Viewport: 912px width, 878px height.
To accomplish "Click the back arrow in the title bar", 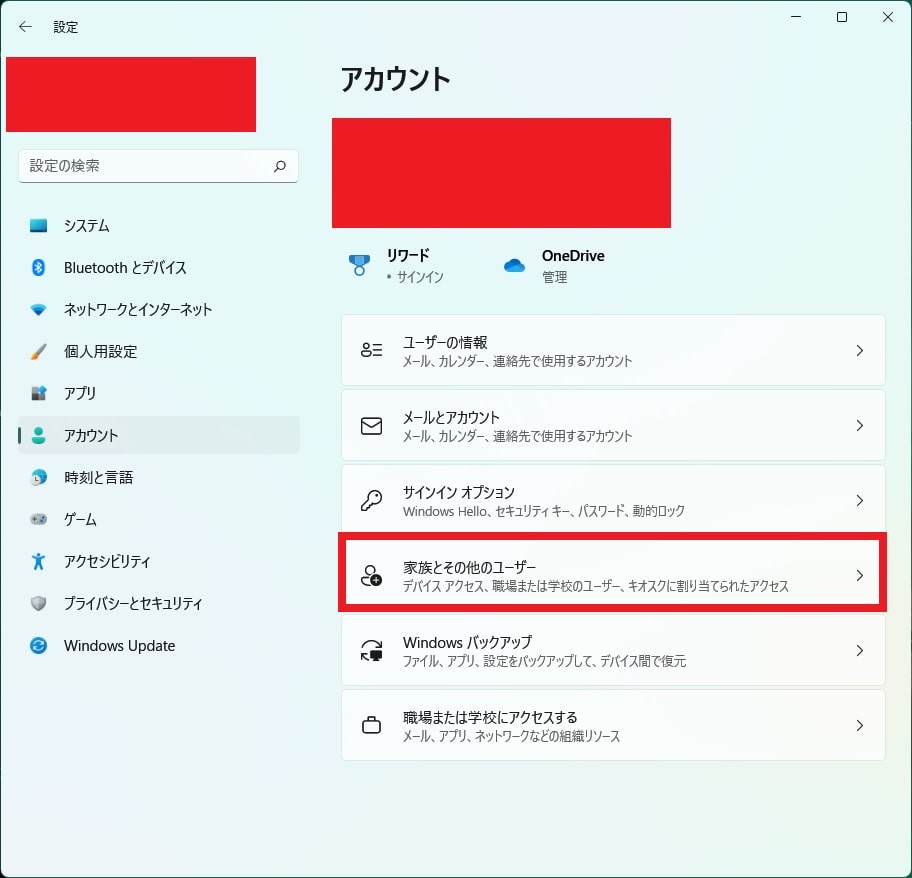I will tap(25, 27).
